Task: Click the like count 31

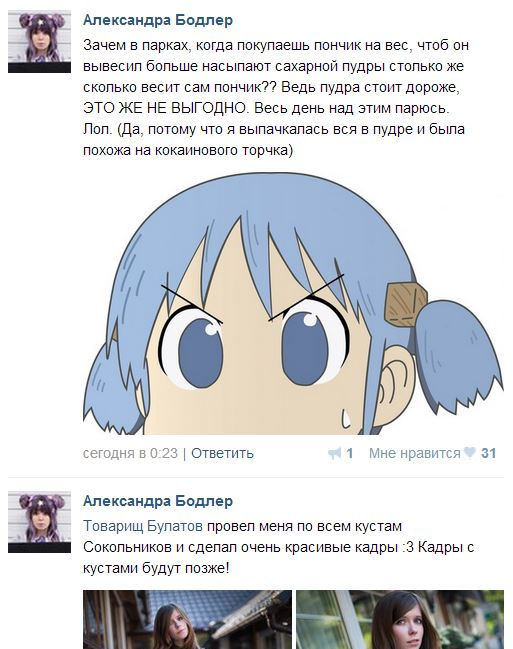Action: [x=489, y=453]
